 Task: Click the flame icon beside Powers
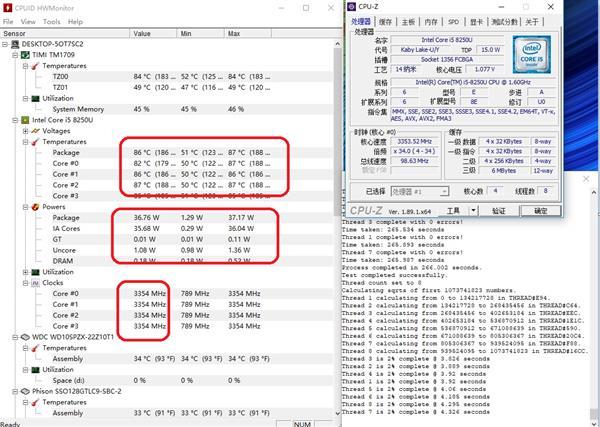(x=36, y=207)
